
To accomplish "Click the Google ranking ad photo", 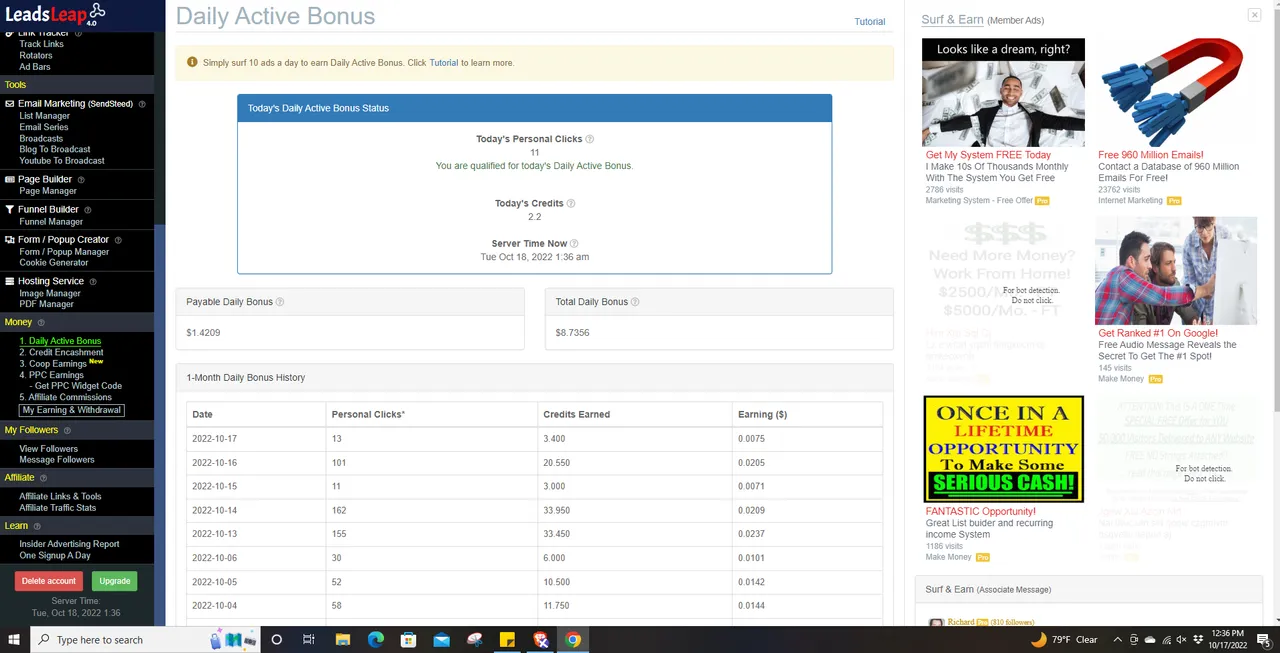I will pyautogui.click(x=1176, y=270).
